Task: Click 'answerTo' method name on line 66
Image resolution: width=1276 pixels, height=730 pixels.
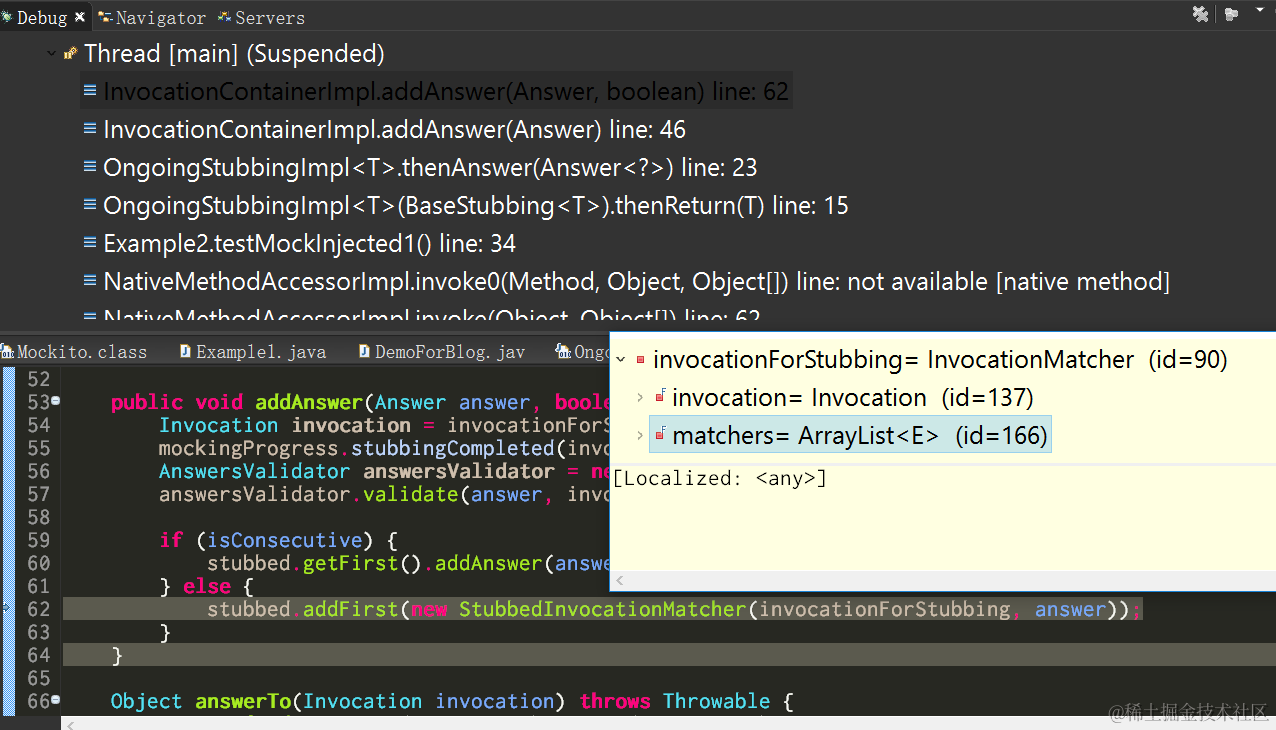Action: coord(242,701)
